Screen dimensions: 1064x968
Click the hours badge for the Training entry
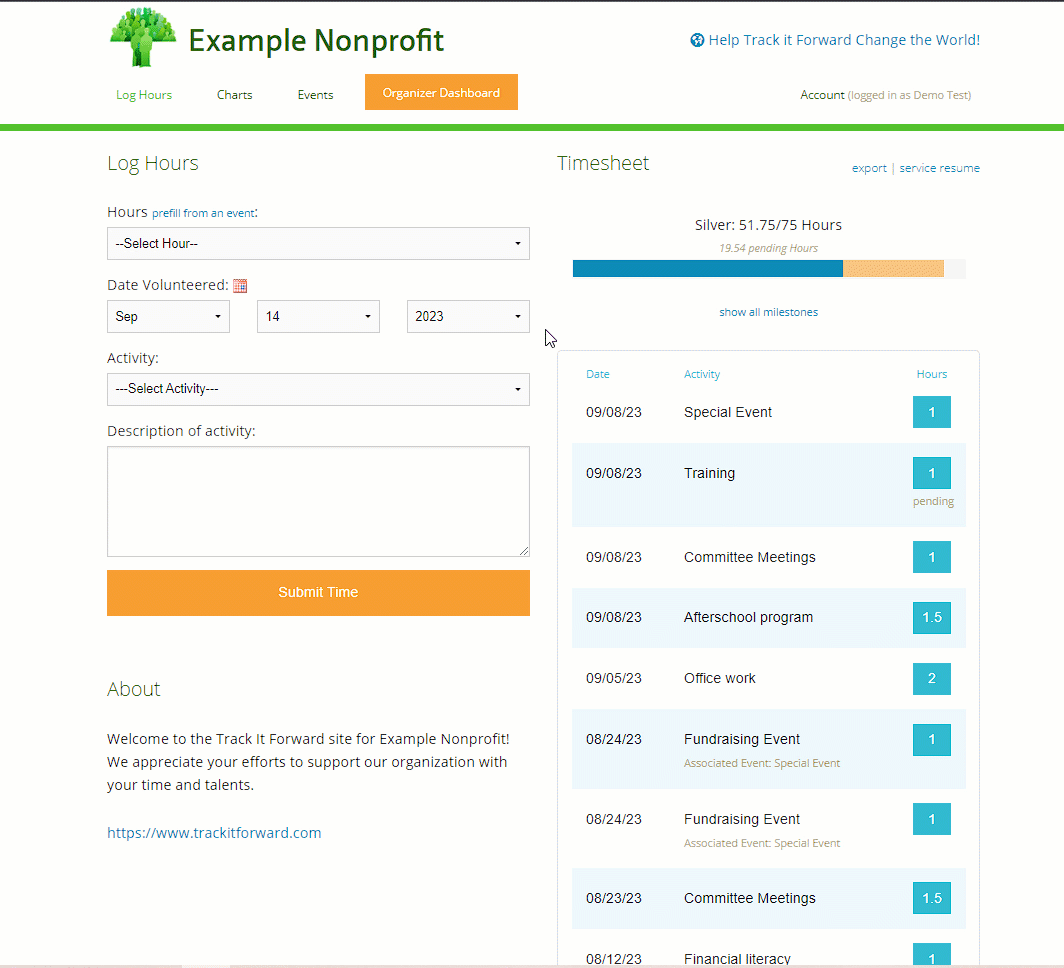click(x=932, y=473)
